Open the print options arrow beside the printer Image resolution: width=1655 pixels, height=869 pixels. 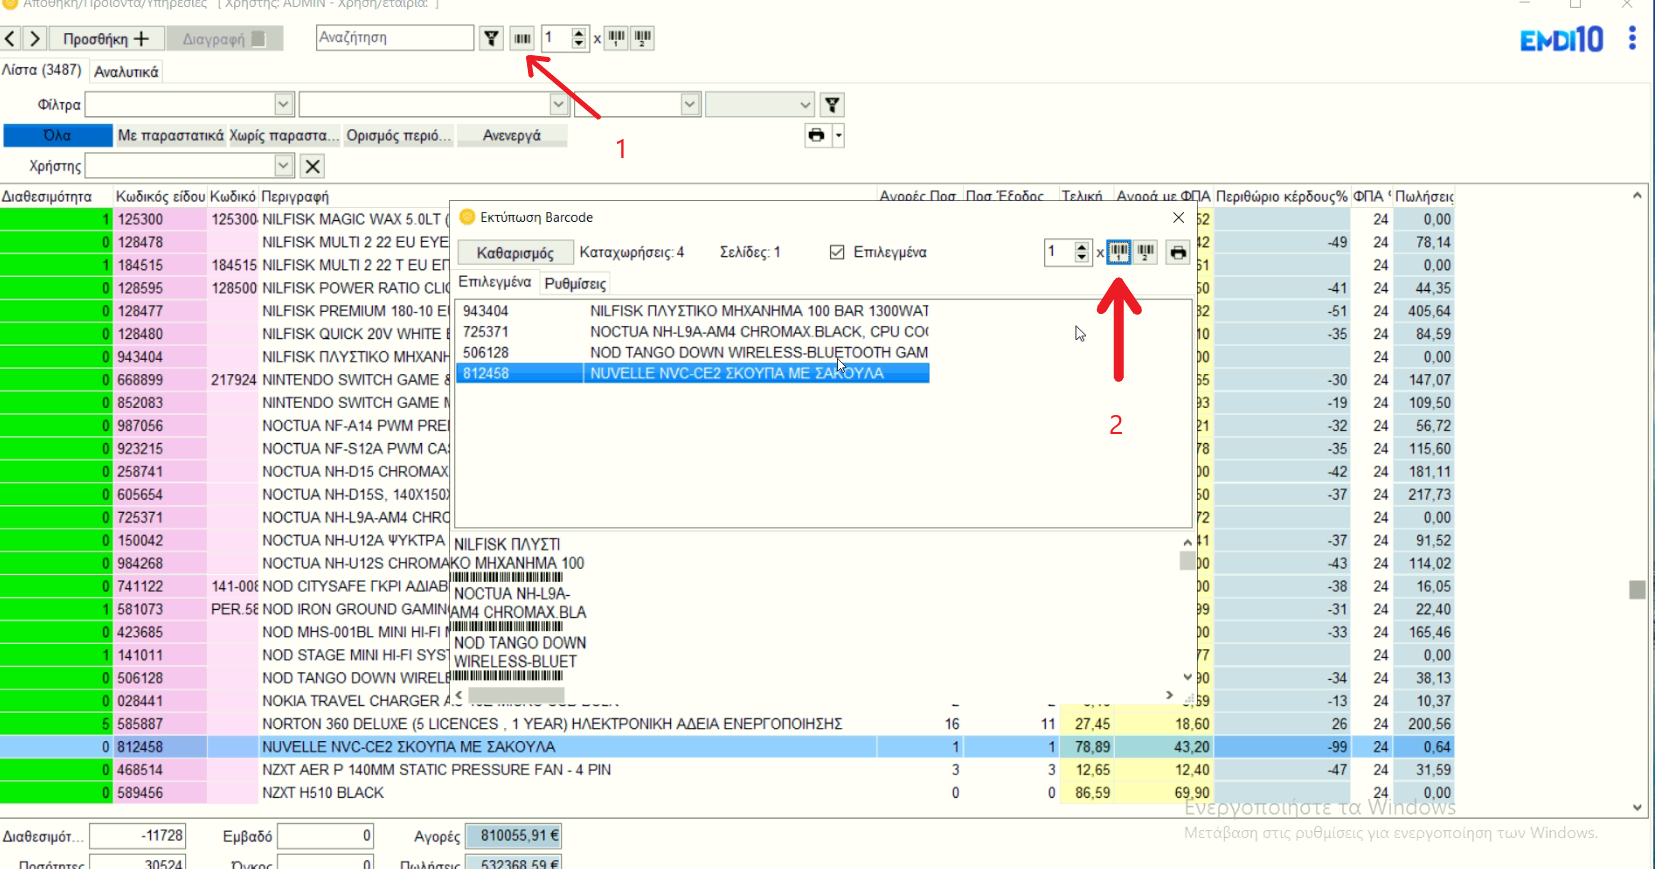(839, 135)
